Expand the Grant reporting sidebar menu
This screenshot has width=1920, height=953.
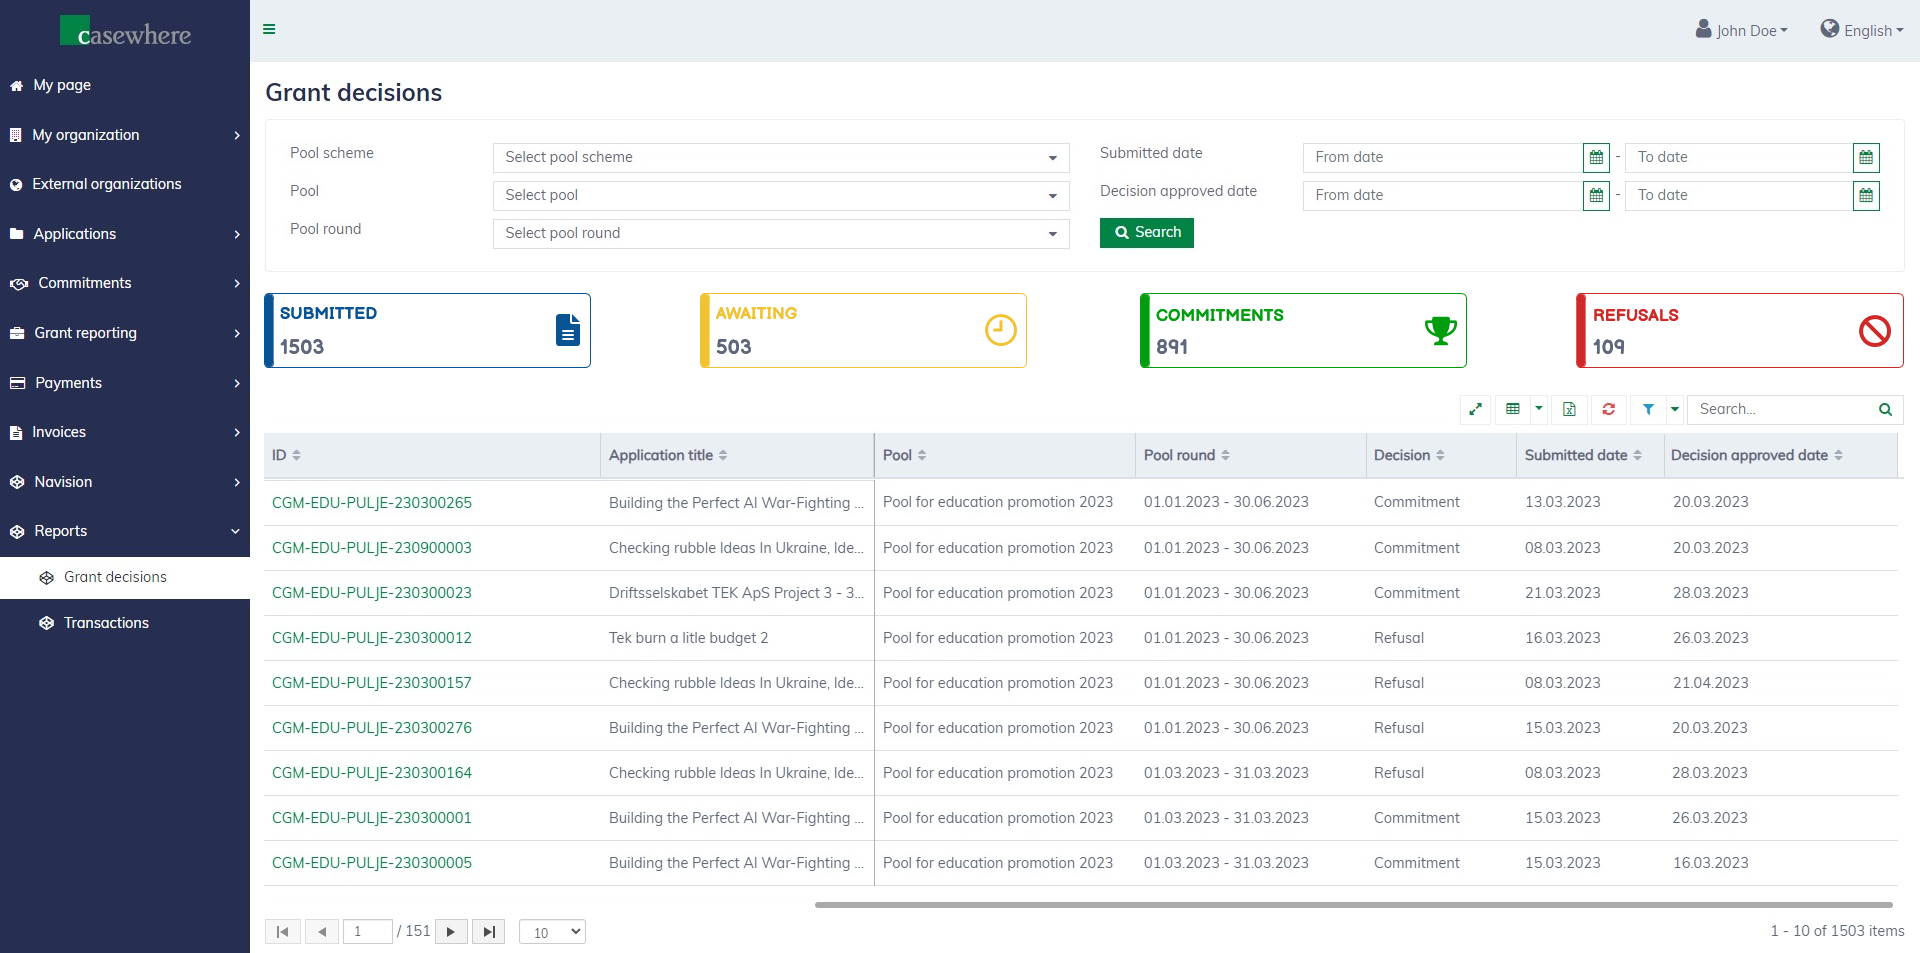[x=125, y=333]
